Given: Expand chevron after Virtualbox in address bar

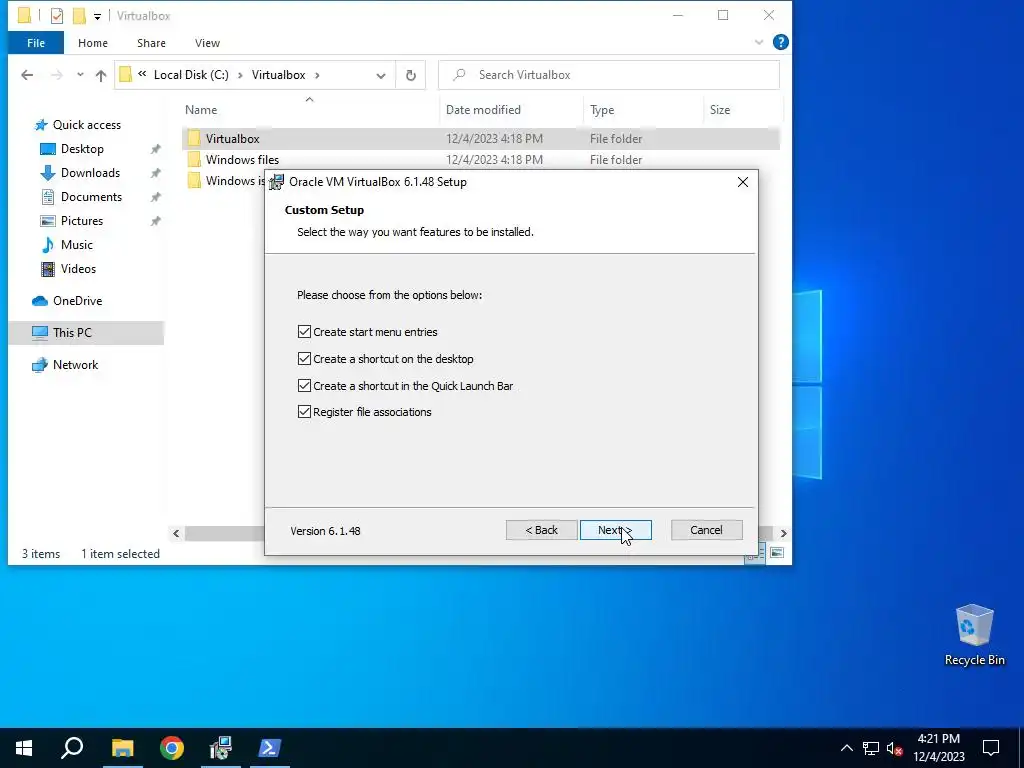Looking at the screenshot, I should point(317,75).
